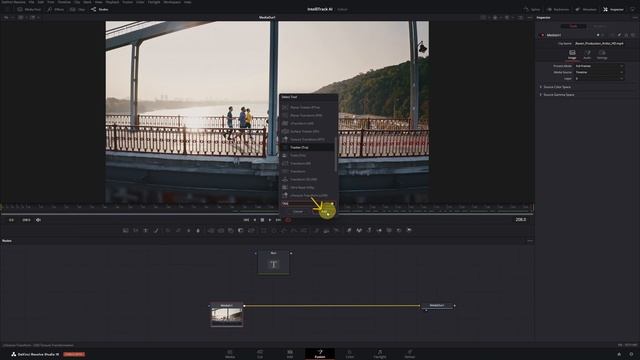Click the Clip Name field in Inspector

click(x=599, y=43)
